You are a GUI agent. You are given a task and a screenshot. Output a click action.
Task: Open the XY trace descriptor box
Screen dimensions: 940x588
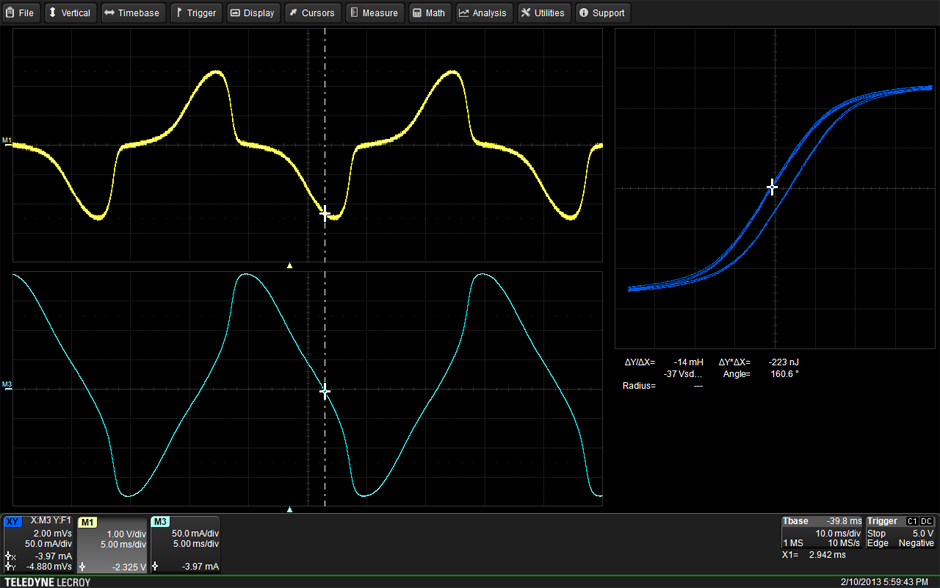(x=38, y=544)
